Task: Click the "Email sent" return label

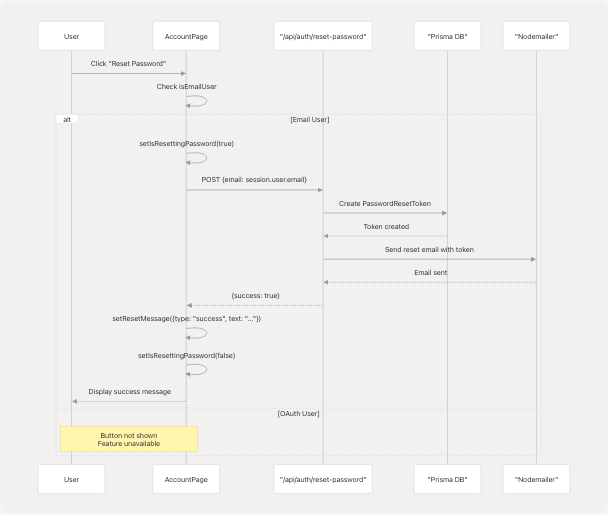Action: coord(430,272)
